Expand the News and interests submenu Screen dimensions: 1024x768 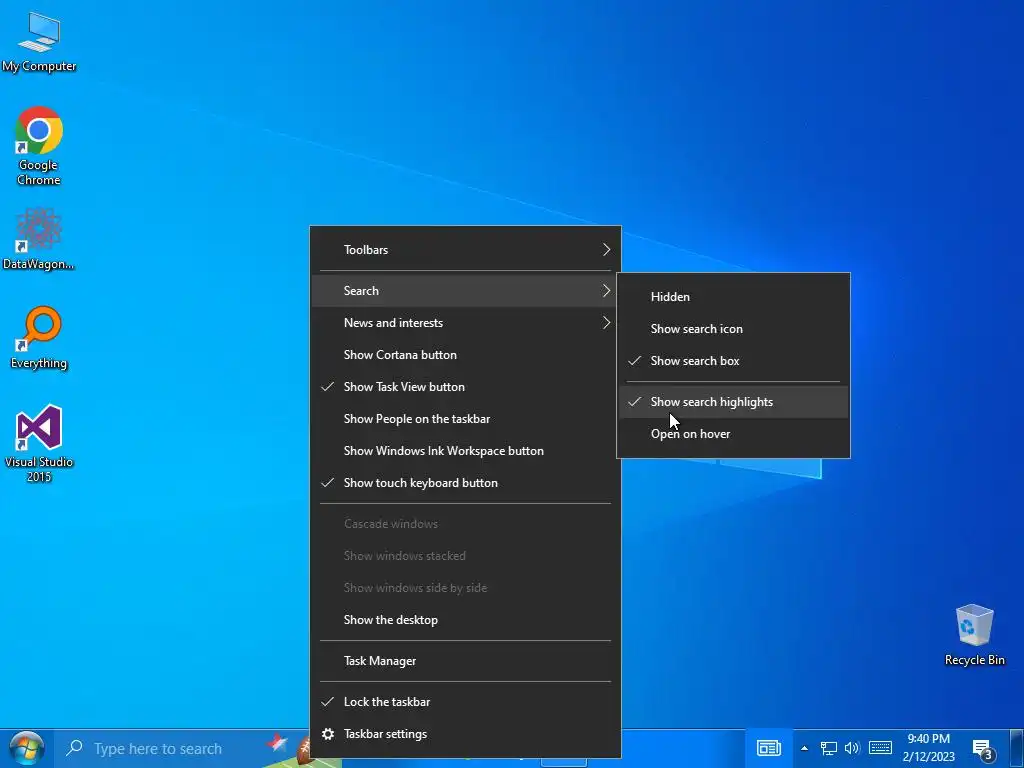coord(465,323)
